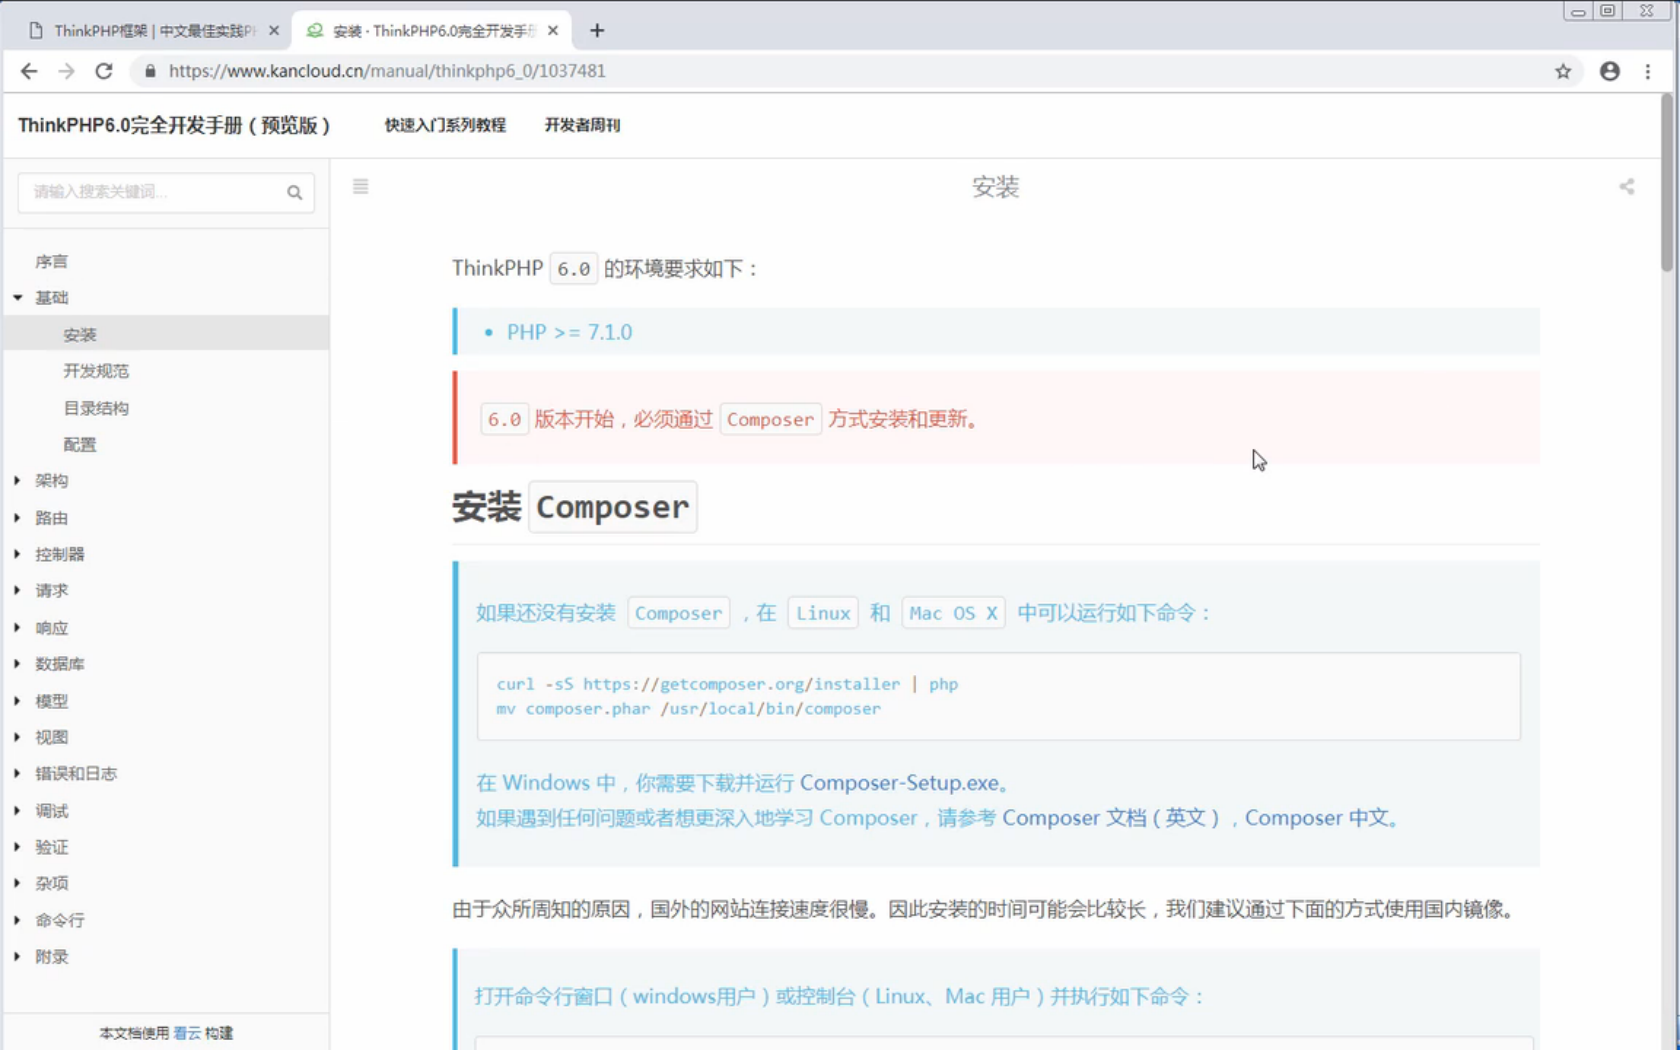
Task: Open 开发者周刊 in the header
Action: (x=582, y=125)
